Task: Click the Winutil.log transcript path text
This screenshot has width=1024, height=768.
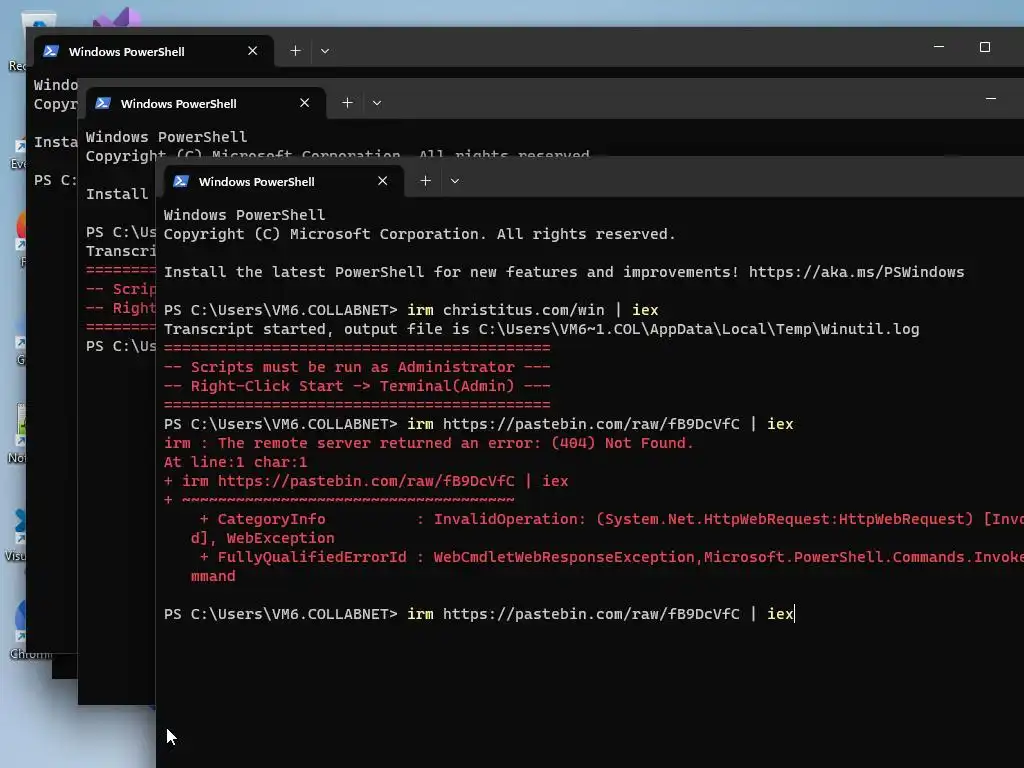Action: point(699,328)
